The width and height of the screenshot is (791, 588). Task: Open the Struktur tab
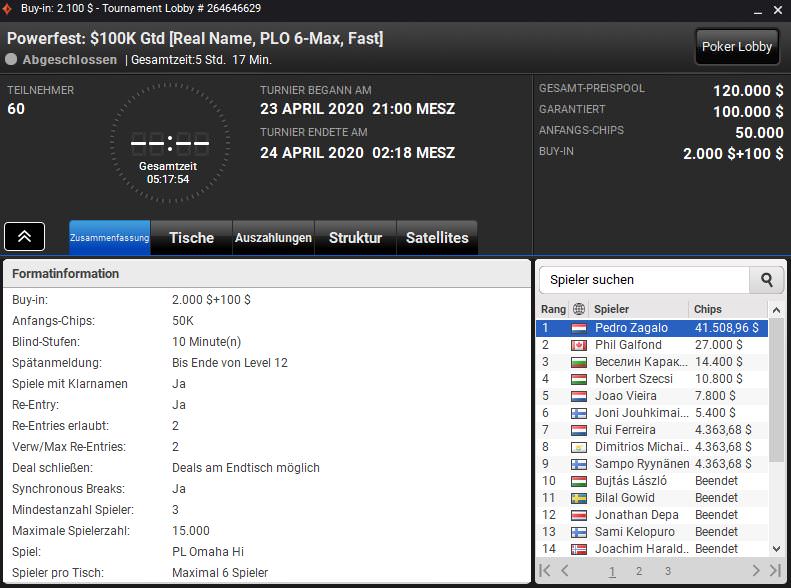tap(355, 238)
